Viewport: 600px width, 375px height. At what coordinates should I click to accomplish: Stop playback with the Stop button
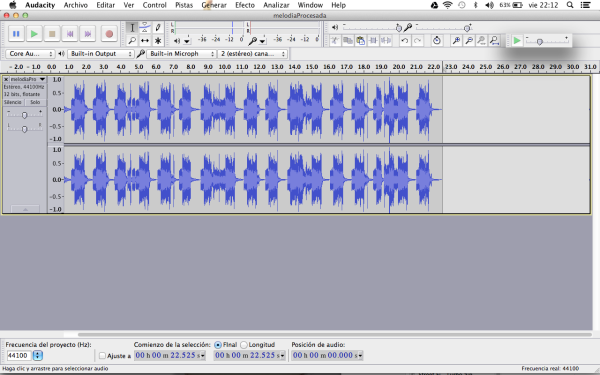52,34
